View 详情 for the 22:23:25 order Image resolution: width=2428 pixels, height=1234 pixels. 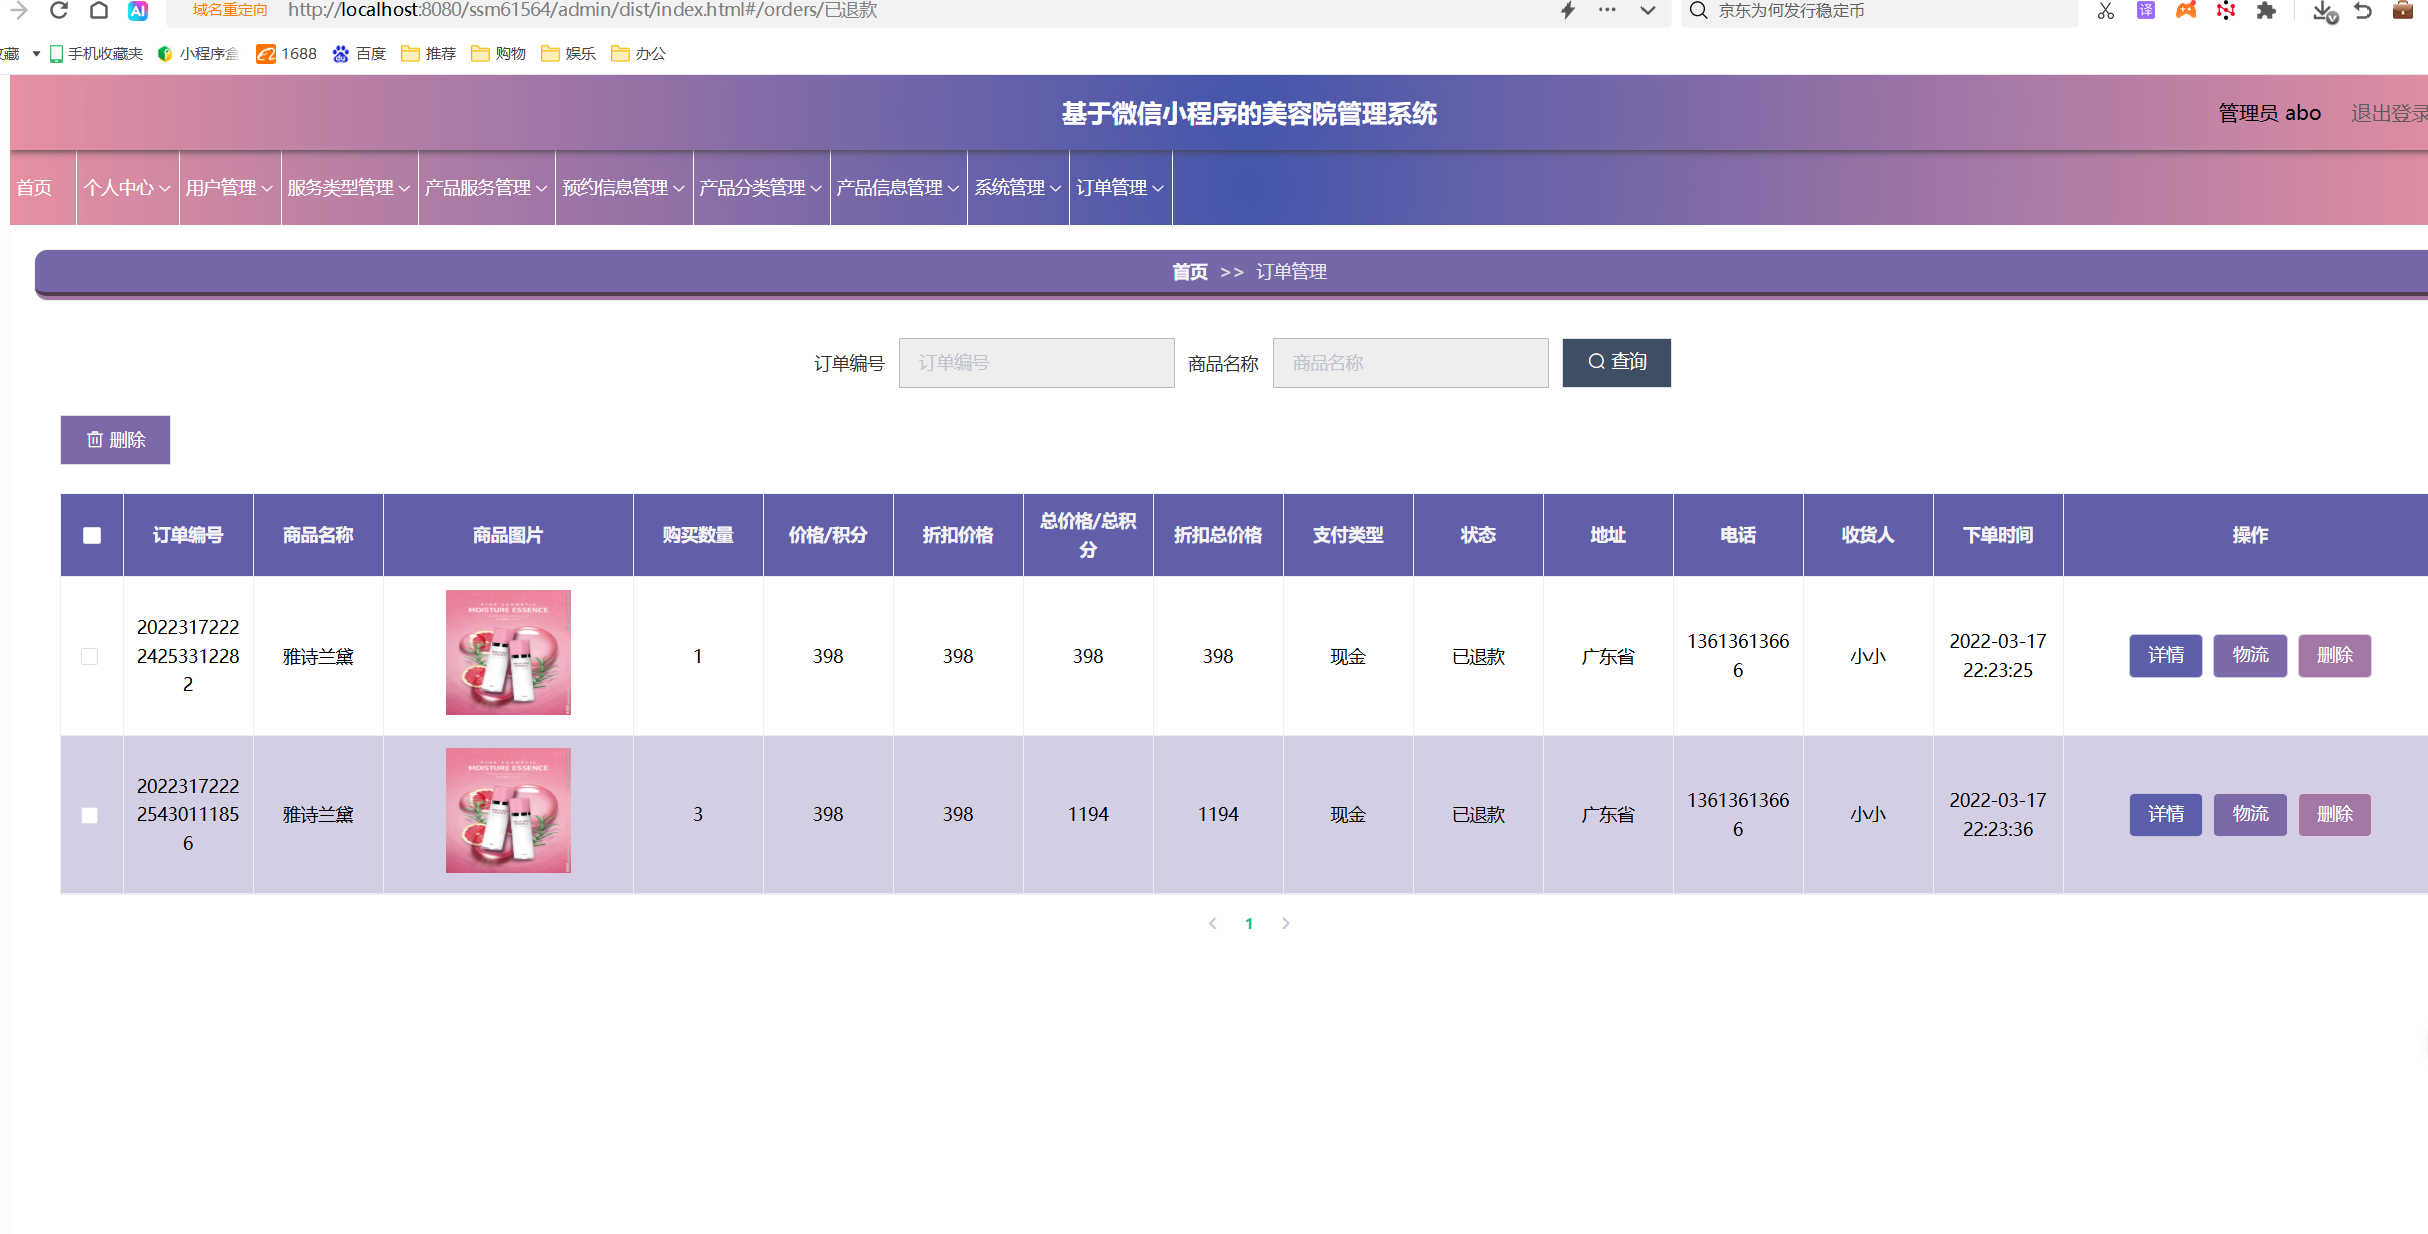(2166, 656)
